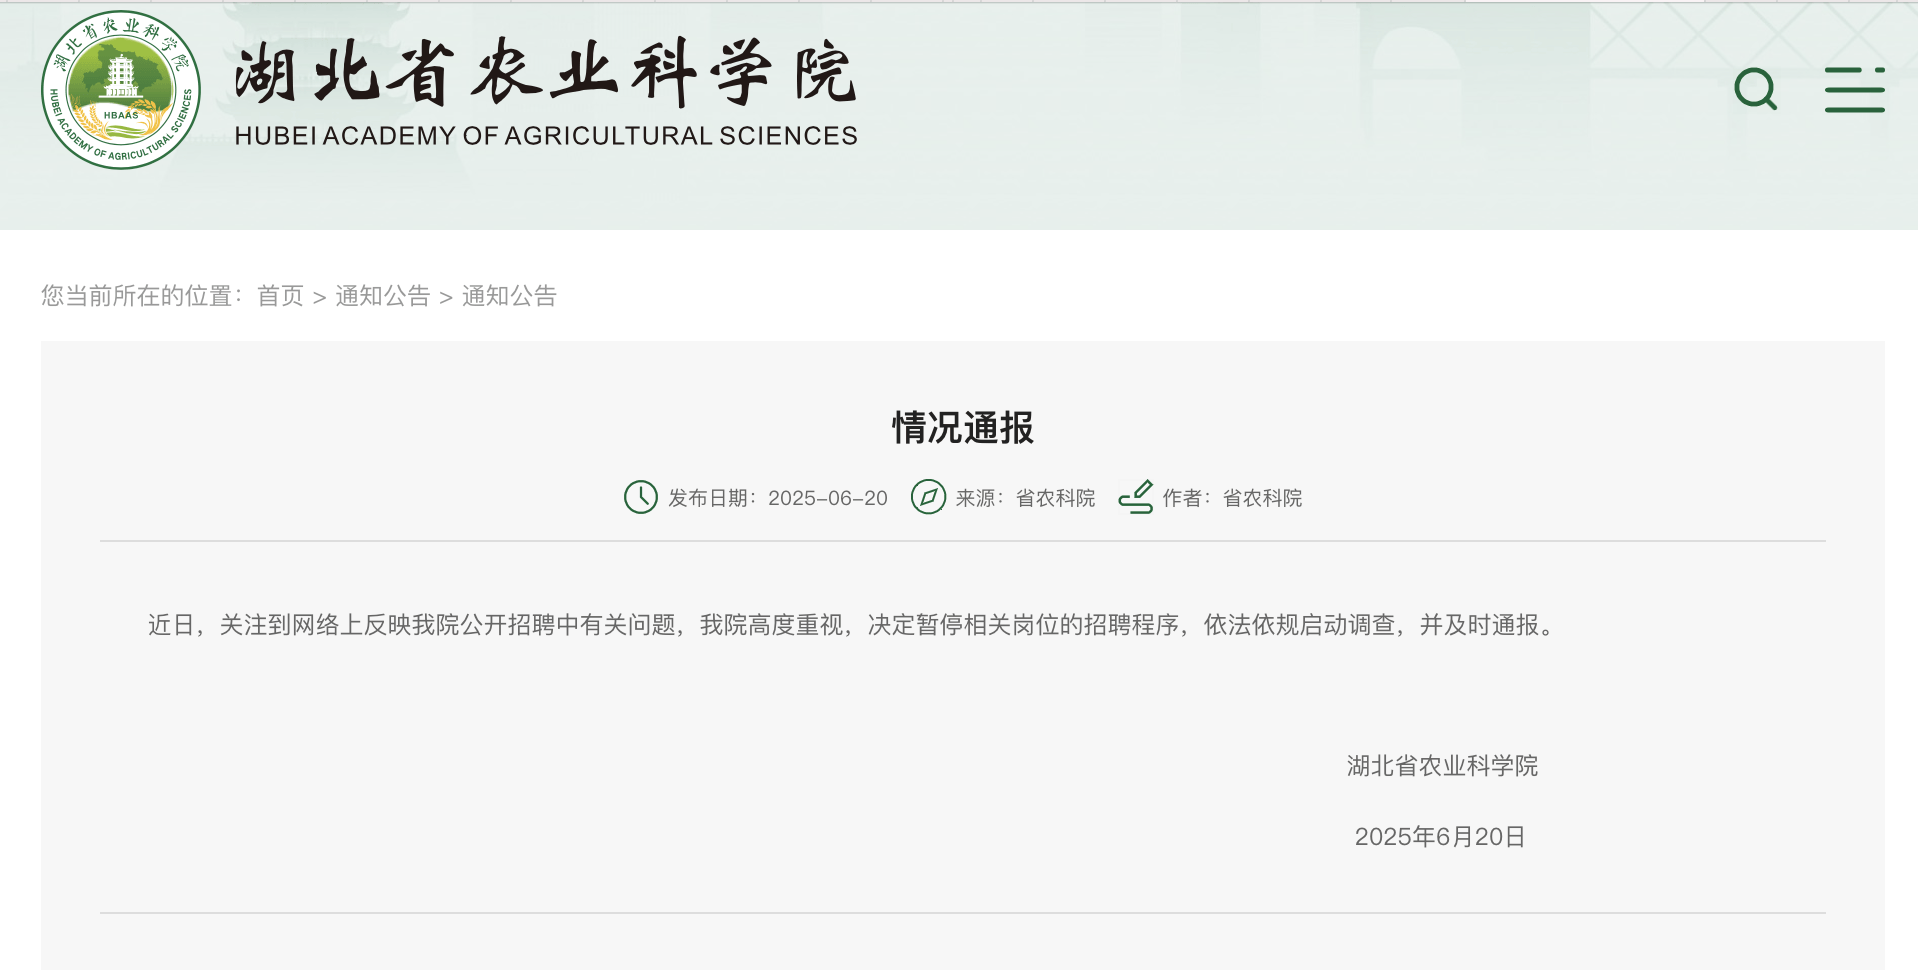Click the HBAAS academy logo emblem

pyautogui.click(x=120, y=90)
